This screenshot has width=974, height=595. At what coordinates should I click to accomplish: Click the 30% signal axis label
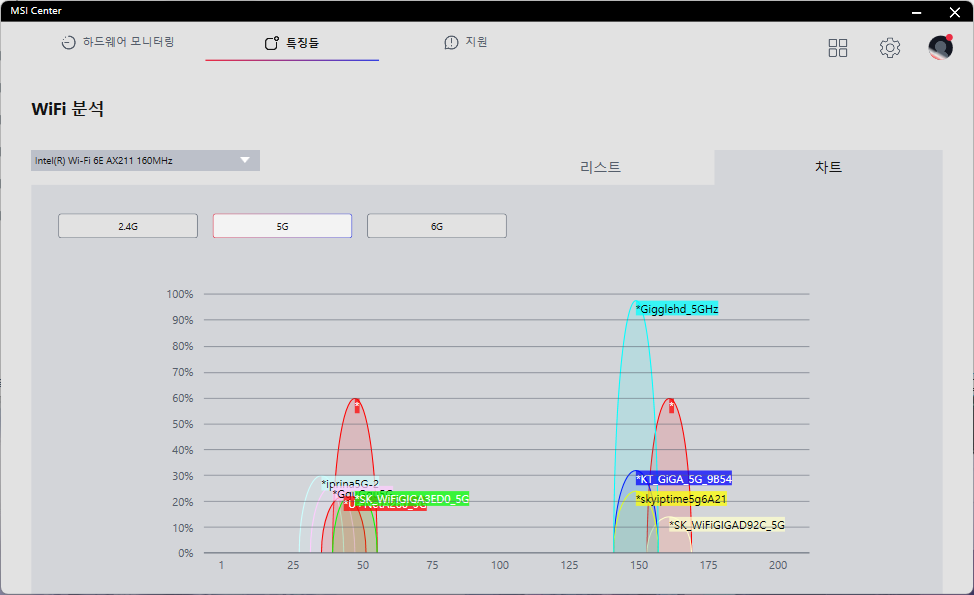[183, 476]
